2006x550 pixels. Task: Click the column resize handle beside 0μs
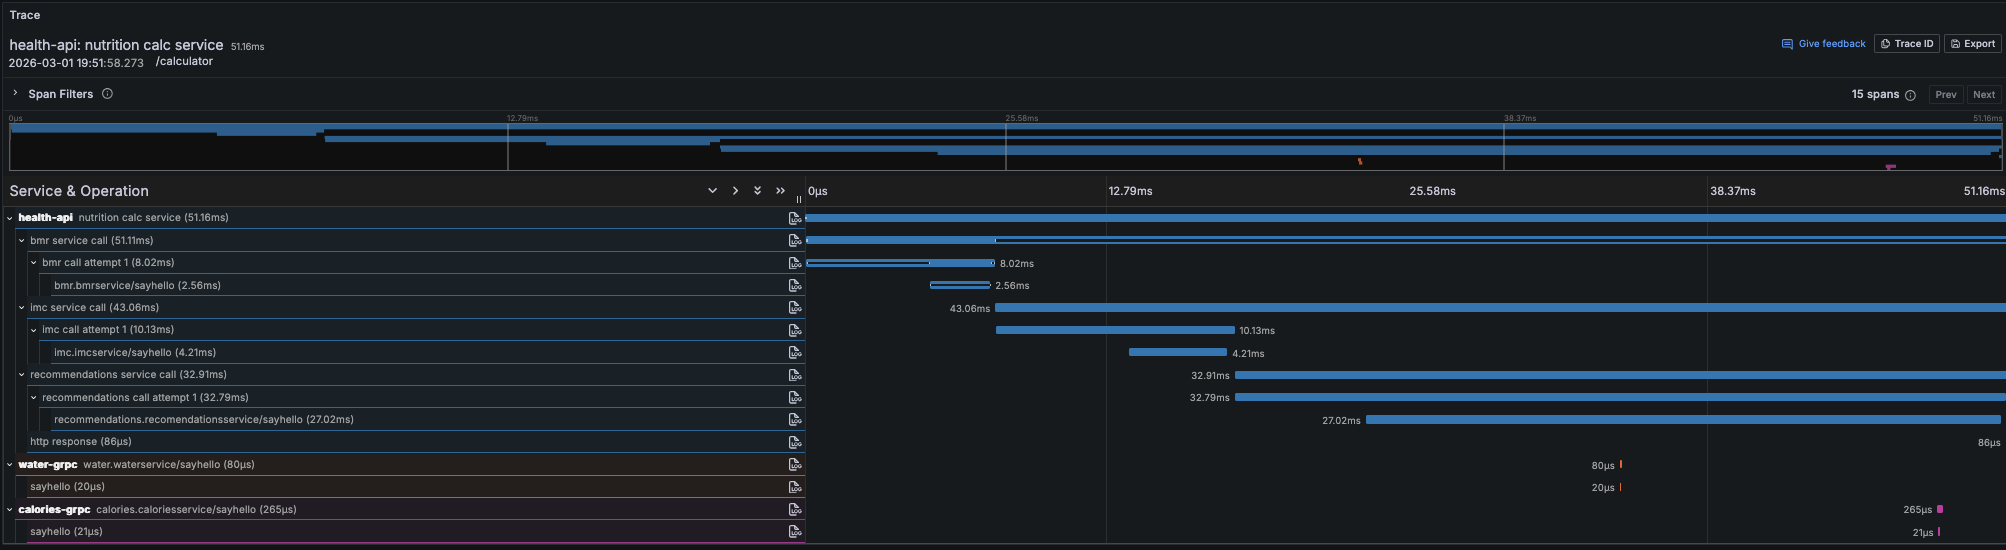[x=799, y=199]
